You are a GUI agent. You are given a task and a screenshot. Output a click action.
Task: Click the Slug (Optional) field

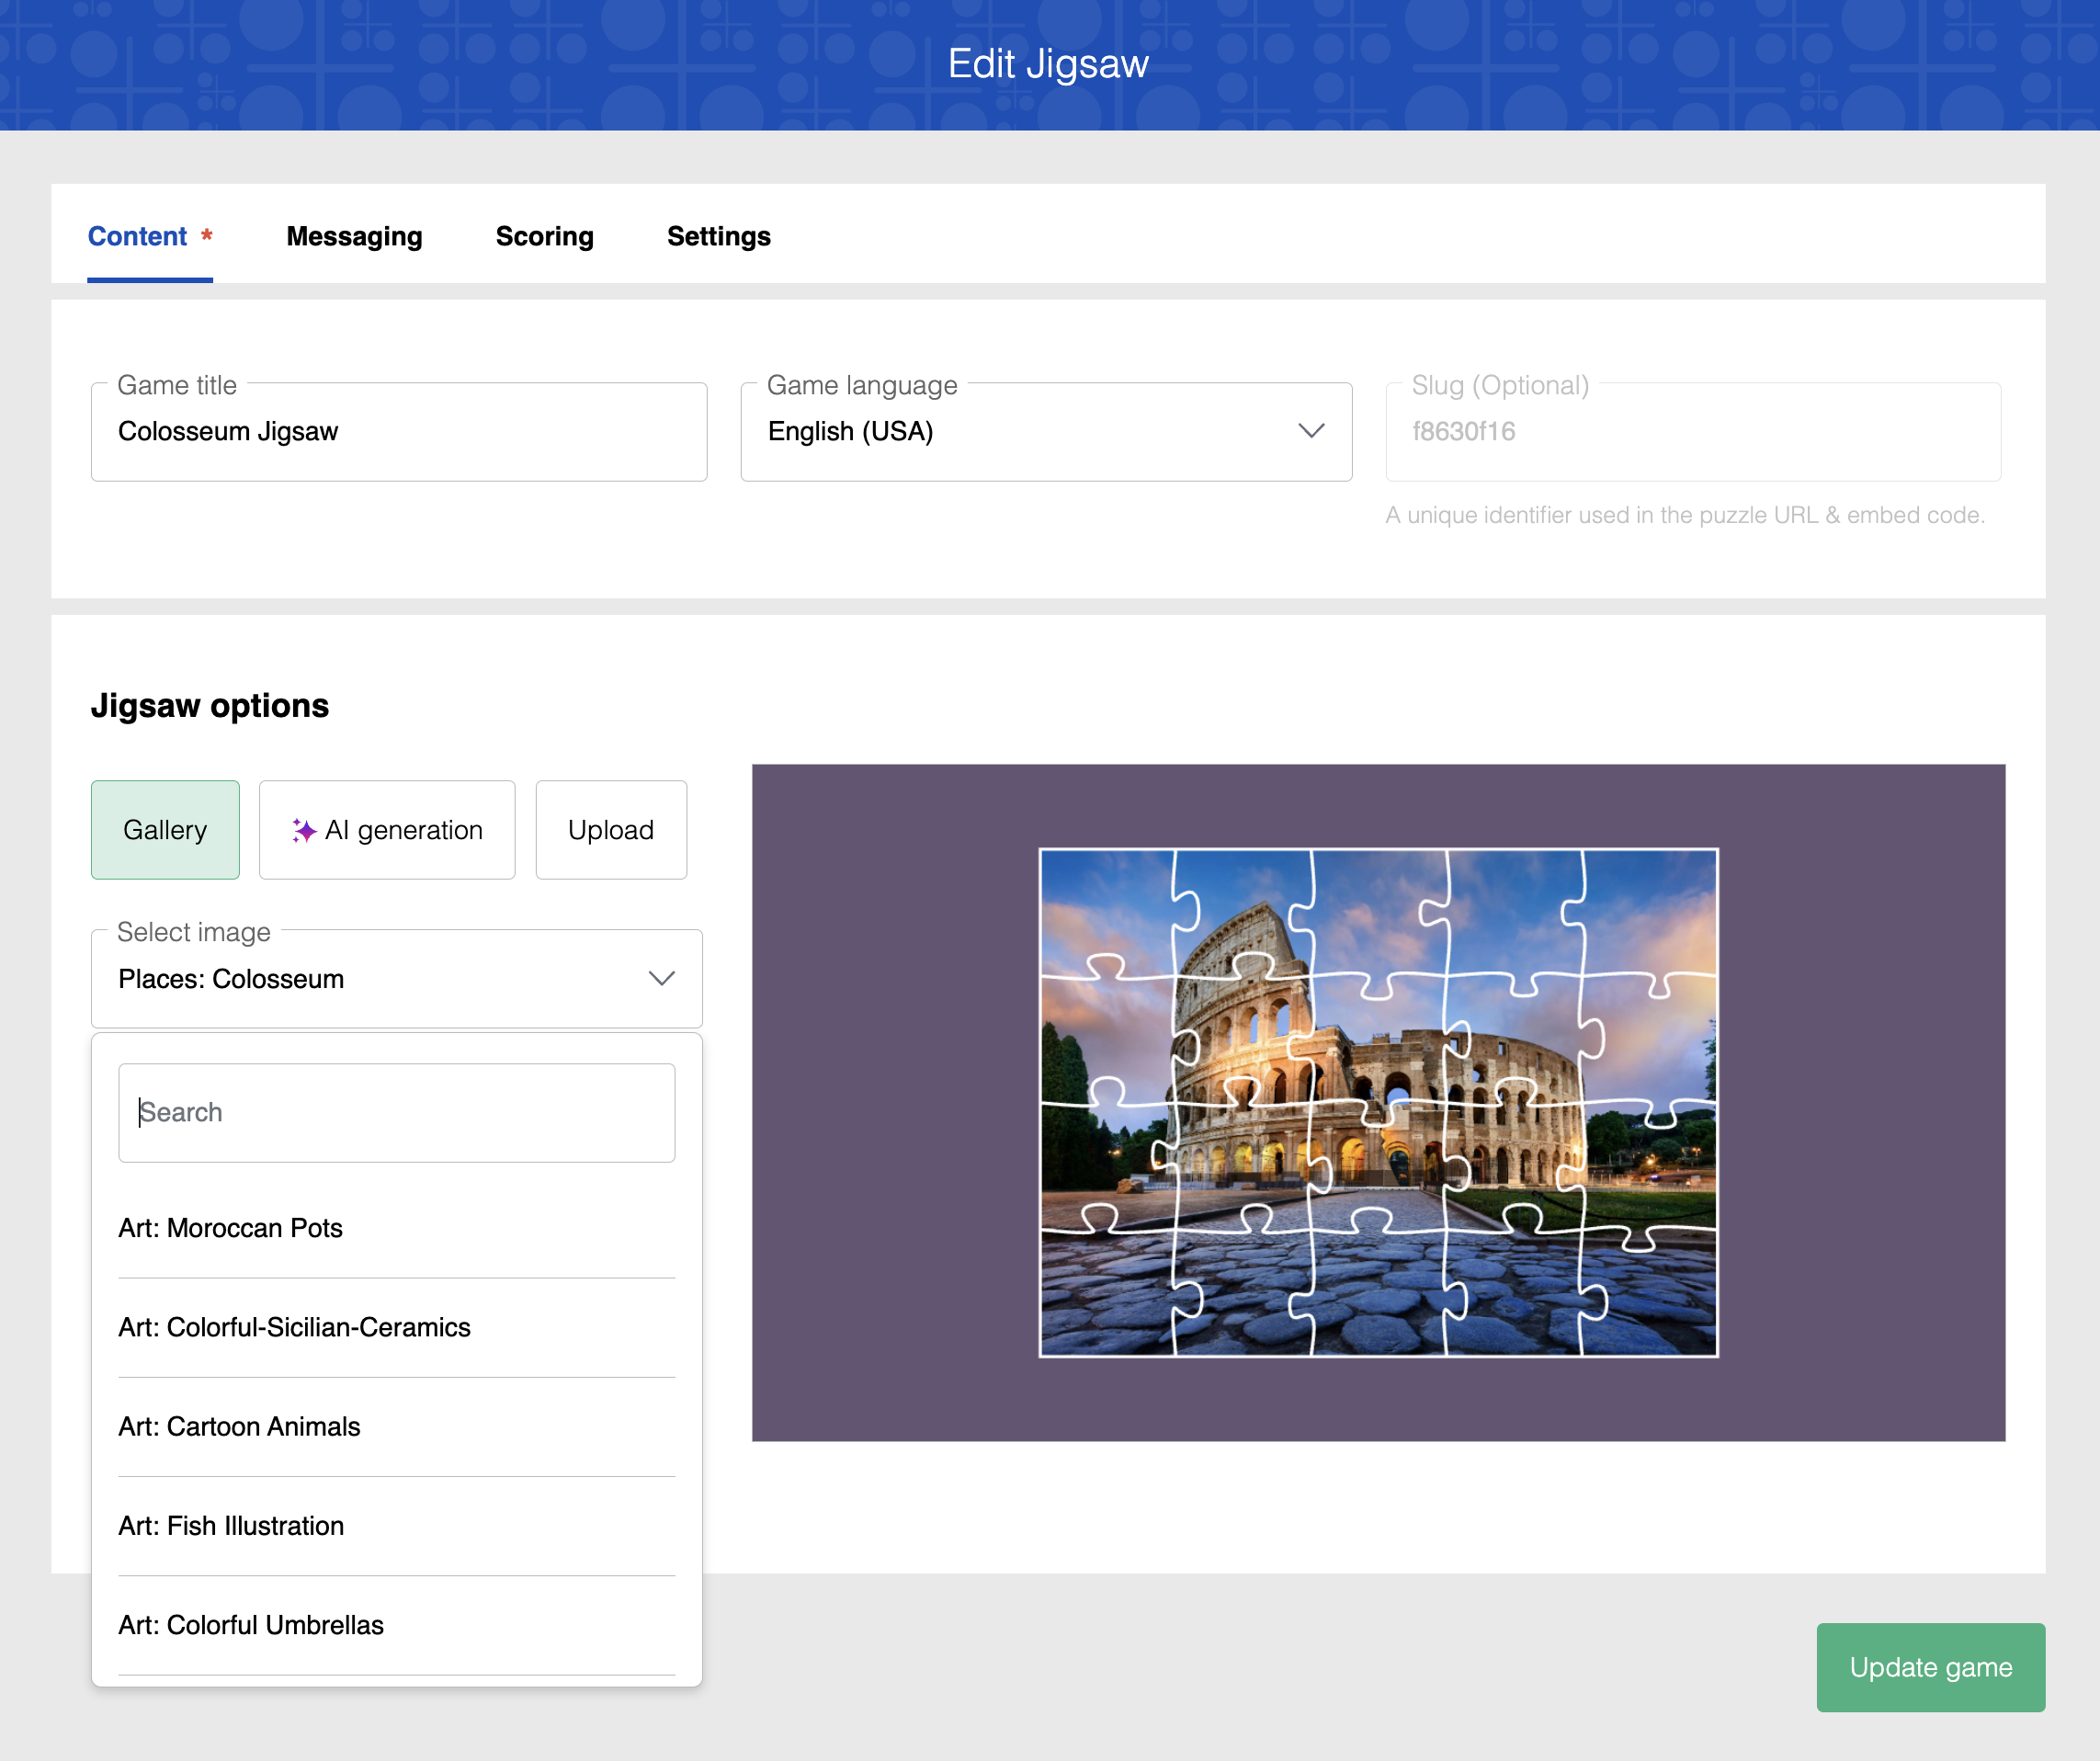click(x=1693, y=432)
